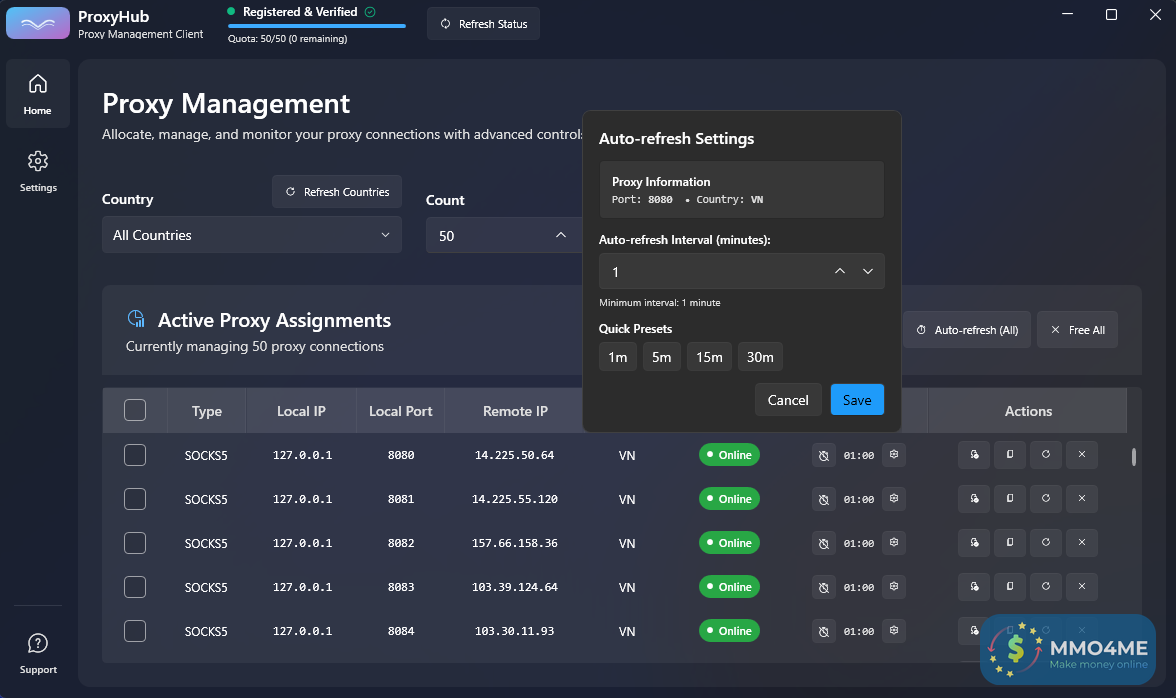Select the checkbox in the 157.66.158.36 row
This screenshot has height=698, width=1176.
point(135,543)
